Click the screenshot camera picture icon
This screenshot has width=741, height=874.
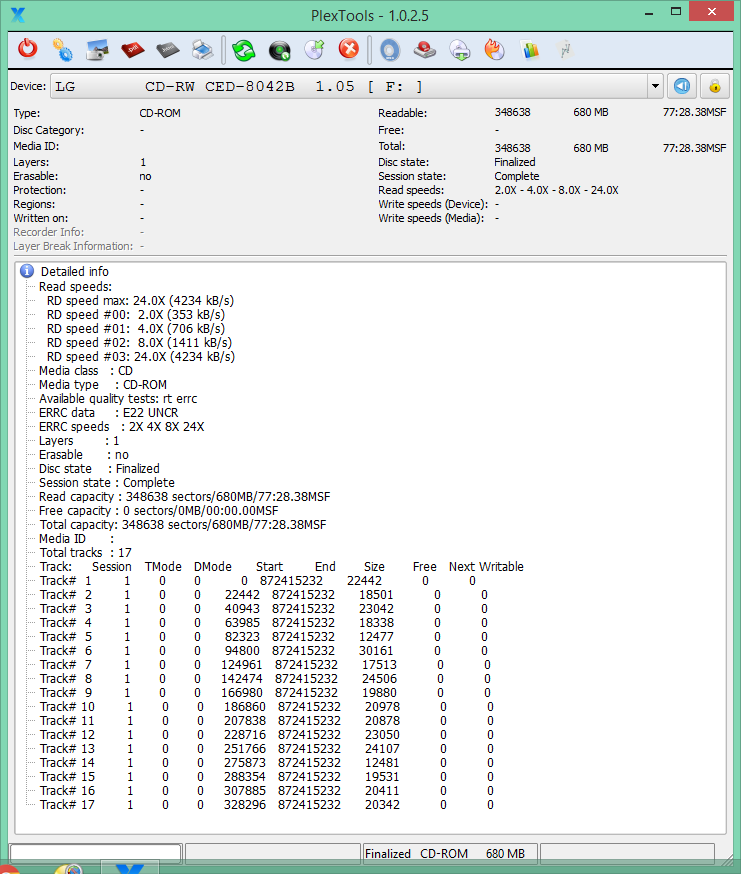click(x=97, y=50)
